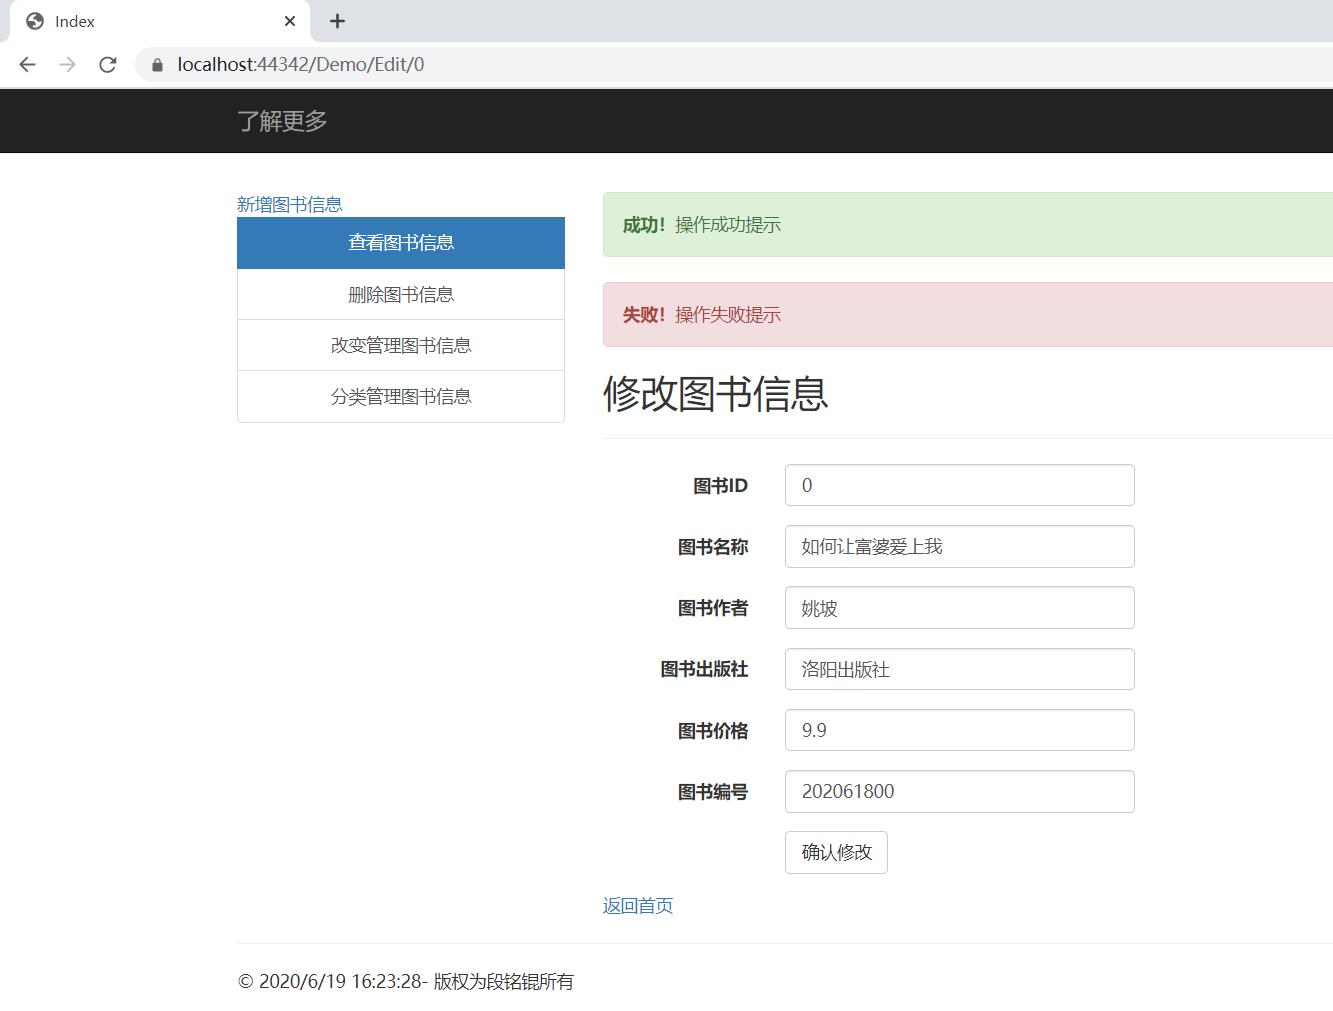The height and width of the screenshot is (1011, 1333).
Task: Click the browser back arrow
Action: point(28,65)
